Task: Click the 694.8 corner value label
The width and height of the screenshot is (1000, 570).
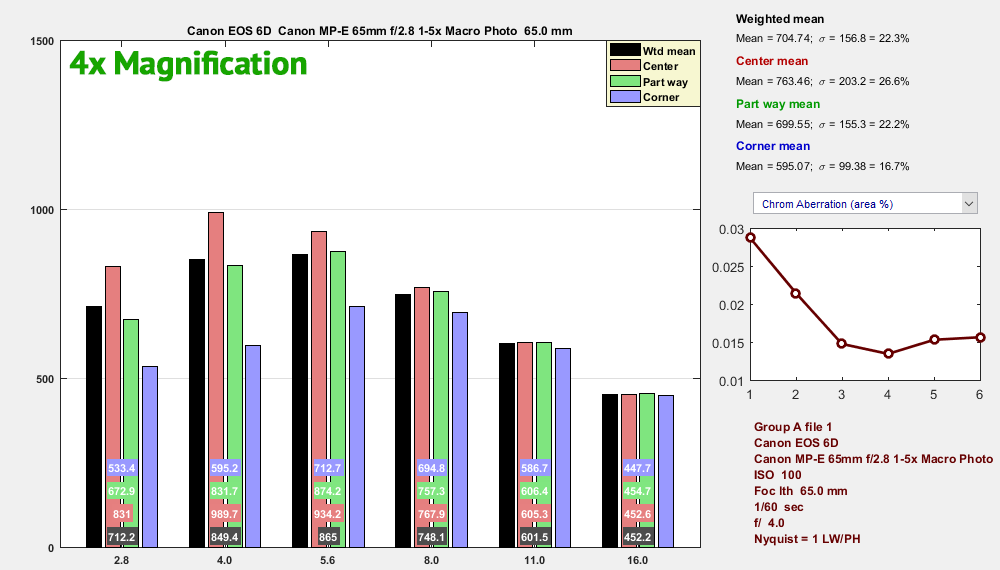Action: click(431, 468)
